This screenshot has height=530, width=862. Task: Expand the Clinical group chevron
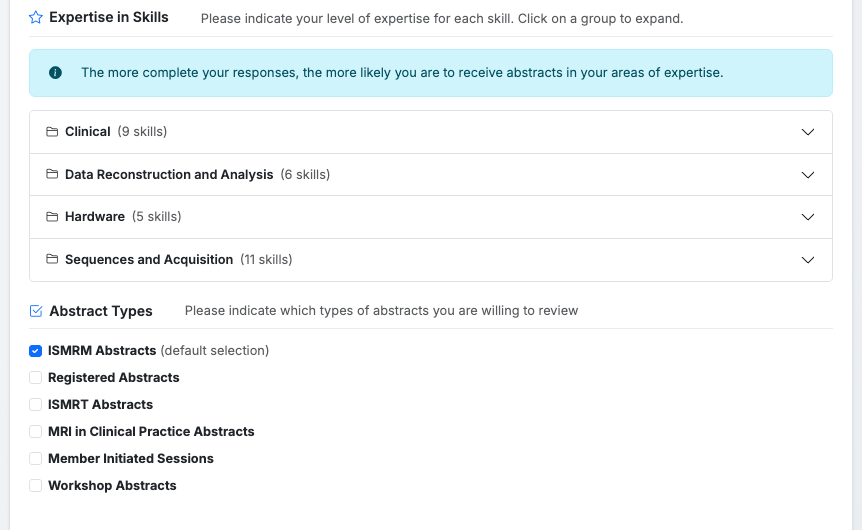point(809,132)
